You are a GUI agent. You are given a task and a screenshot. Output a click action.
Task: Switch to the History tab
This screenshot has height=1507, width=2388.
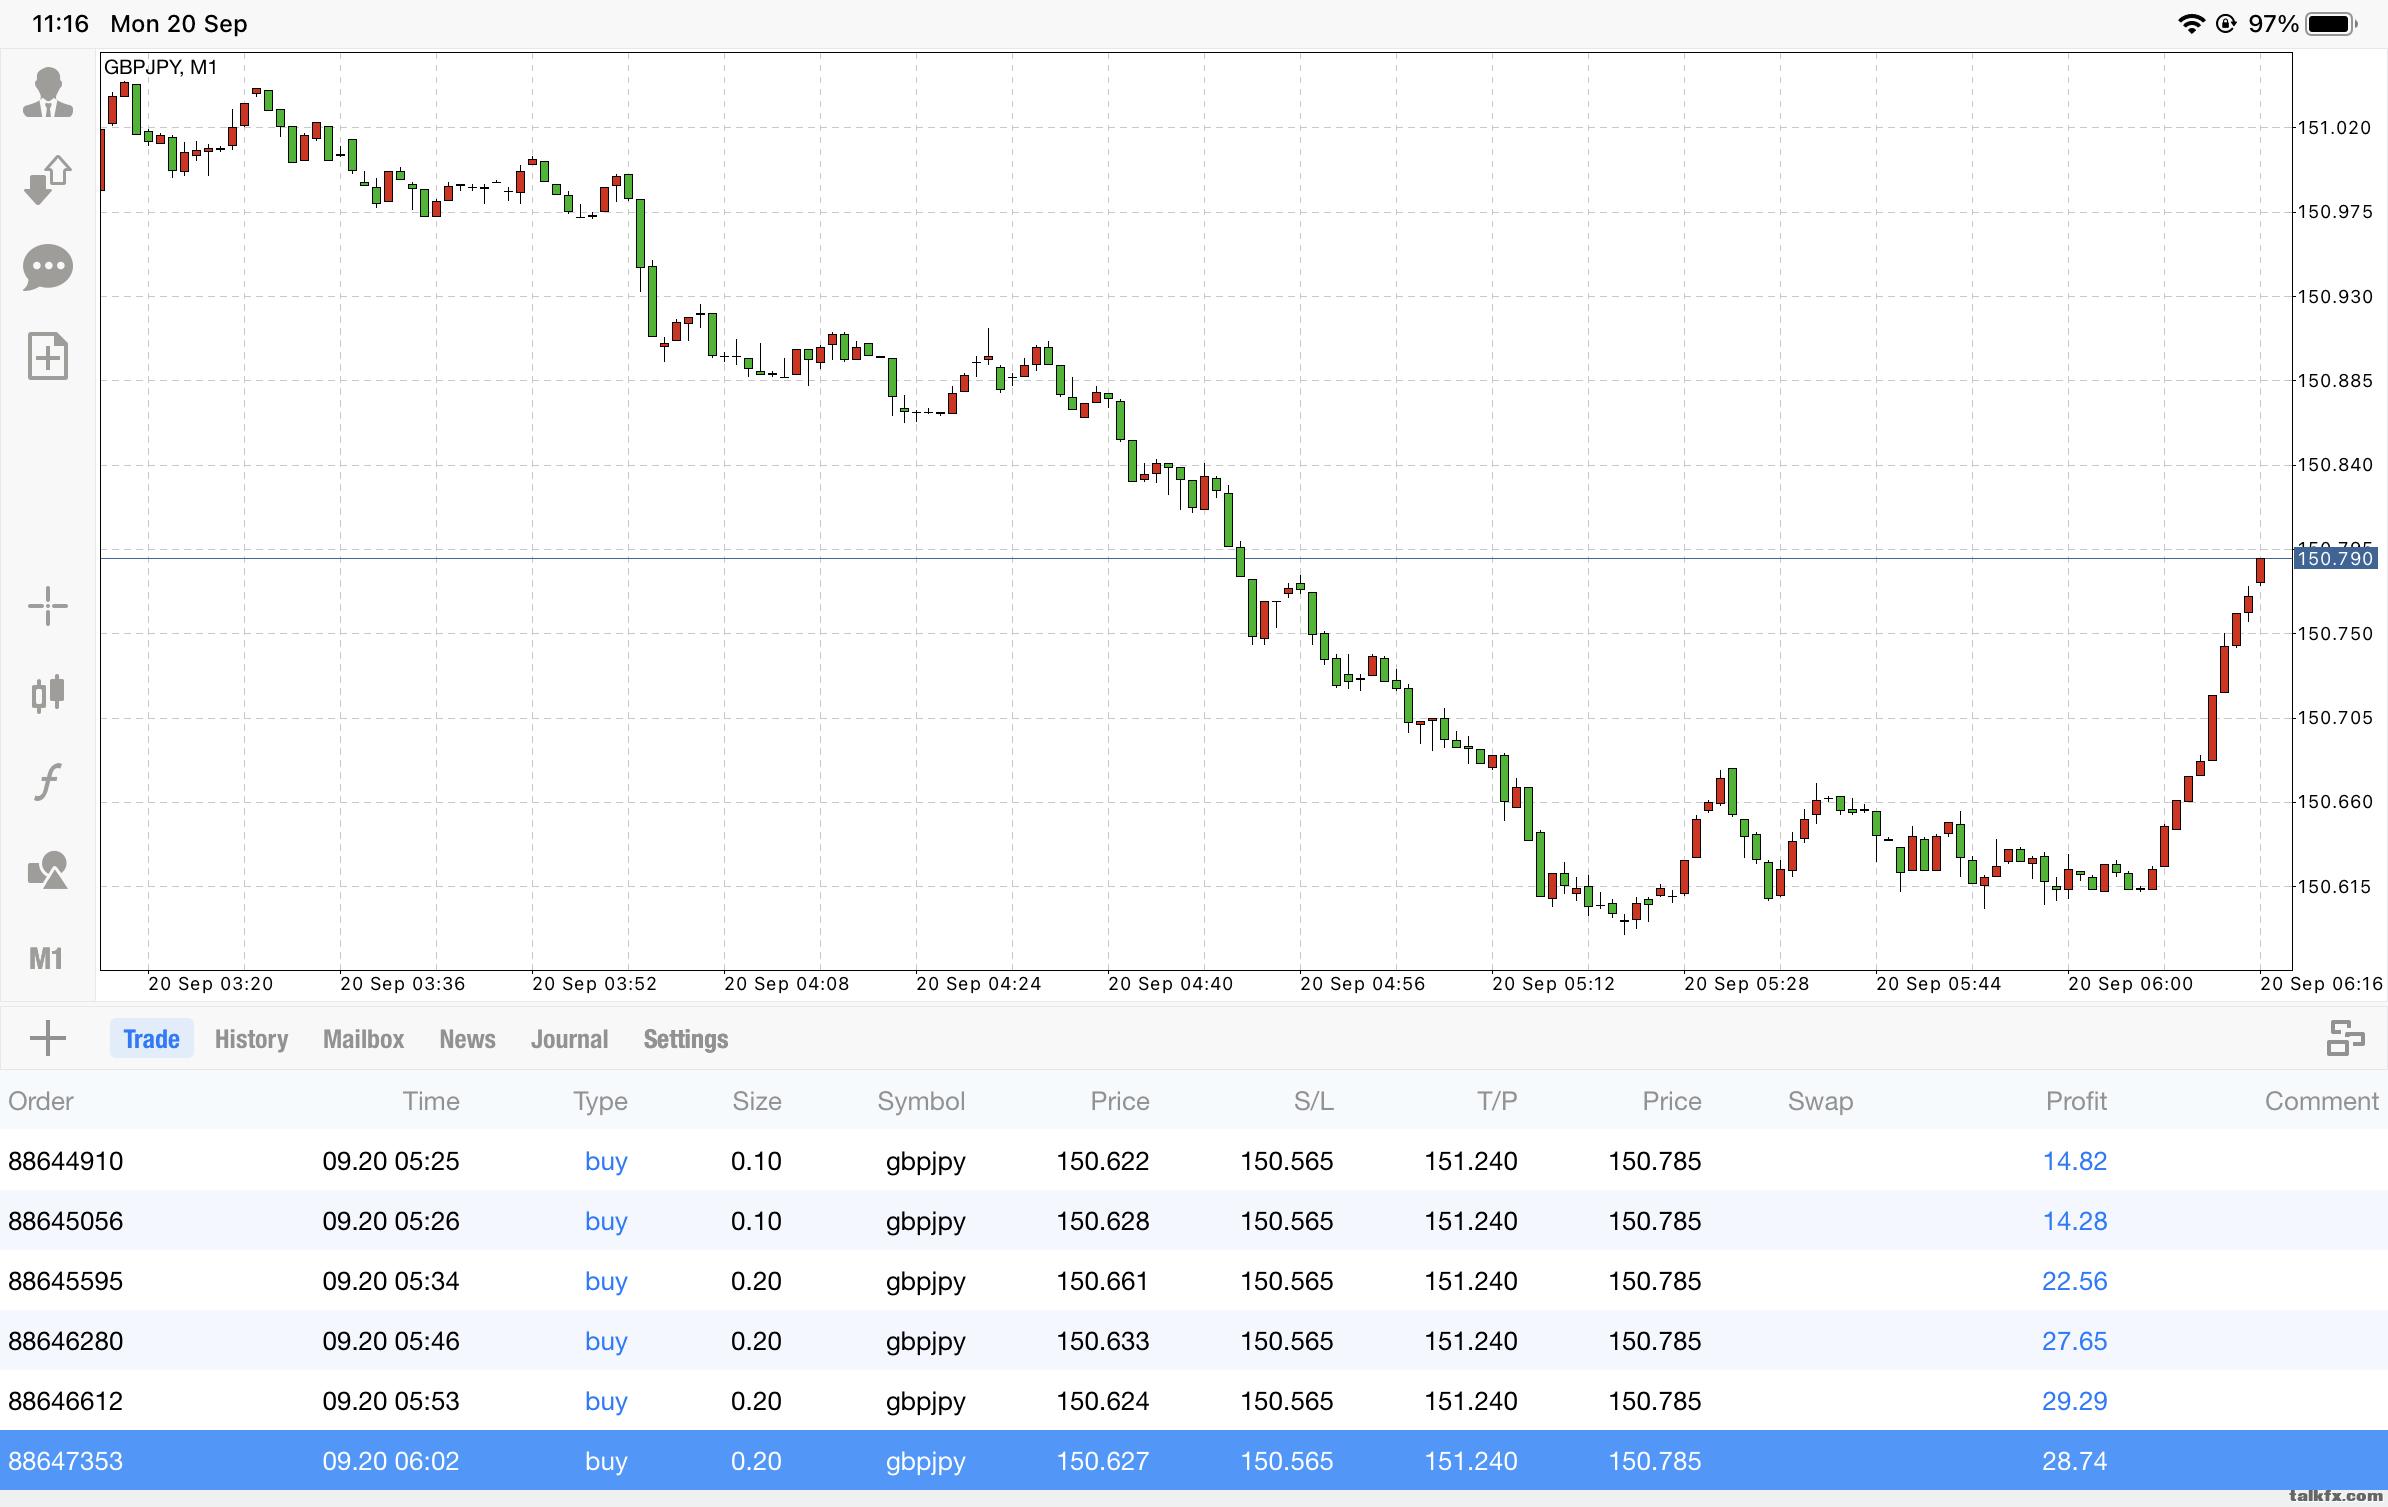tap(251, 1039)
